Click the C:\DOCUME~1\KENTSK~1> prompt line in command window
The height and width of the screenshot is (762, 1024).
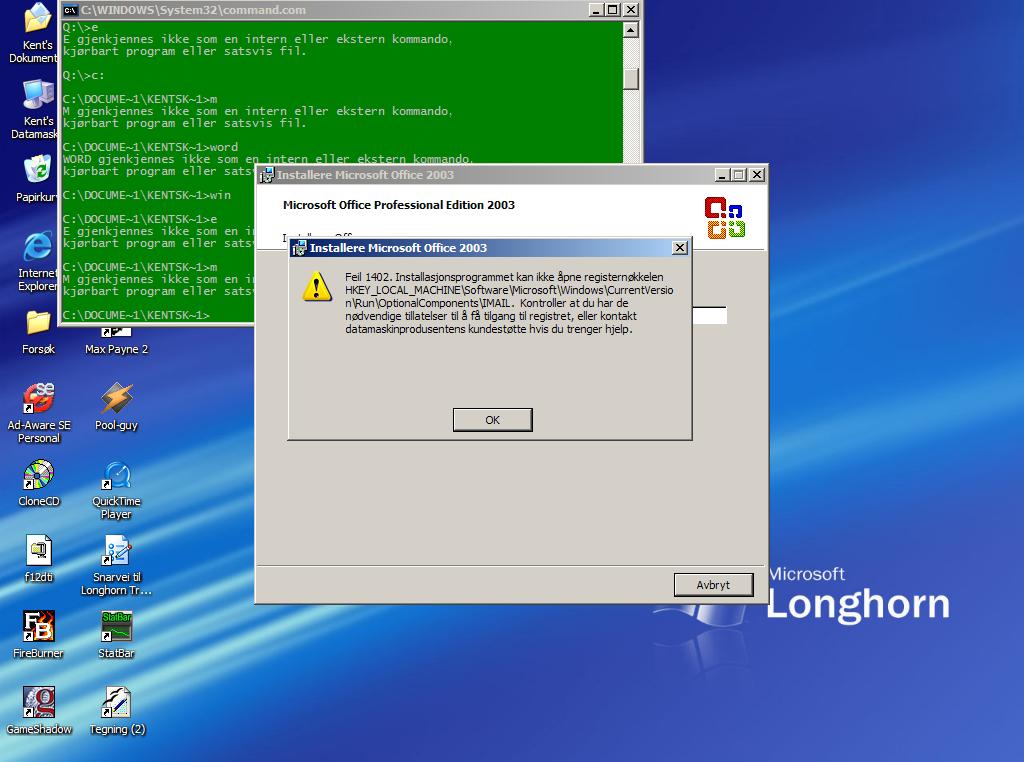click(x=136, y=315)
